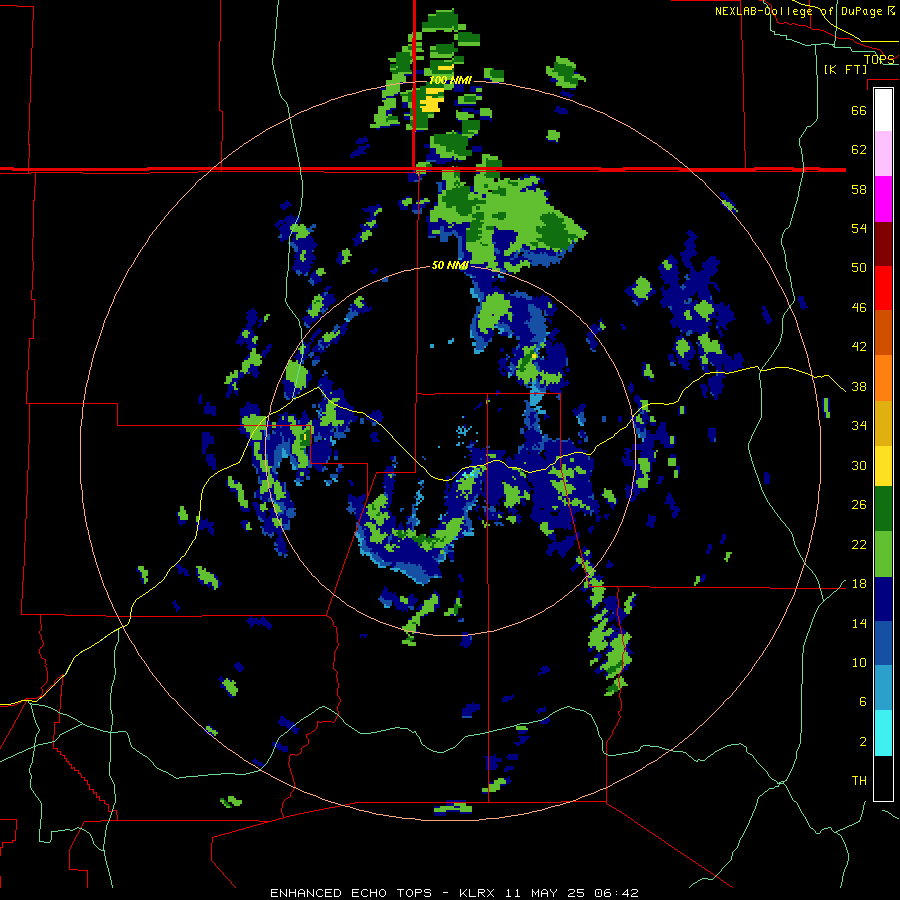Click the "34" legend value
This screenshot has height=900, width=900.
[859, 426]
